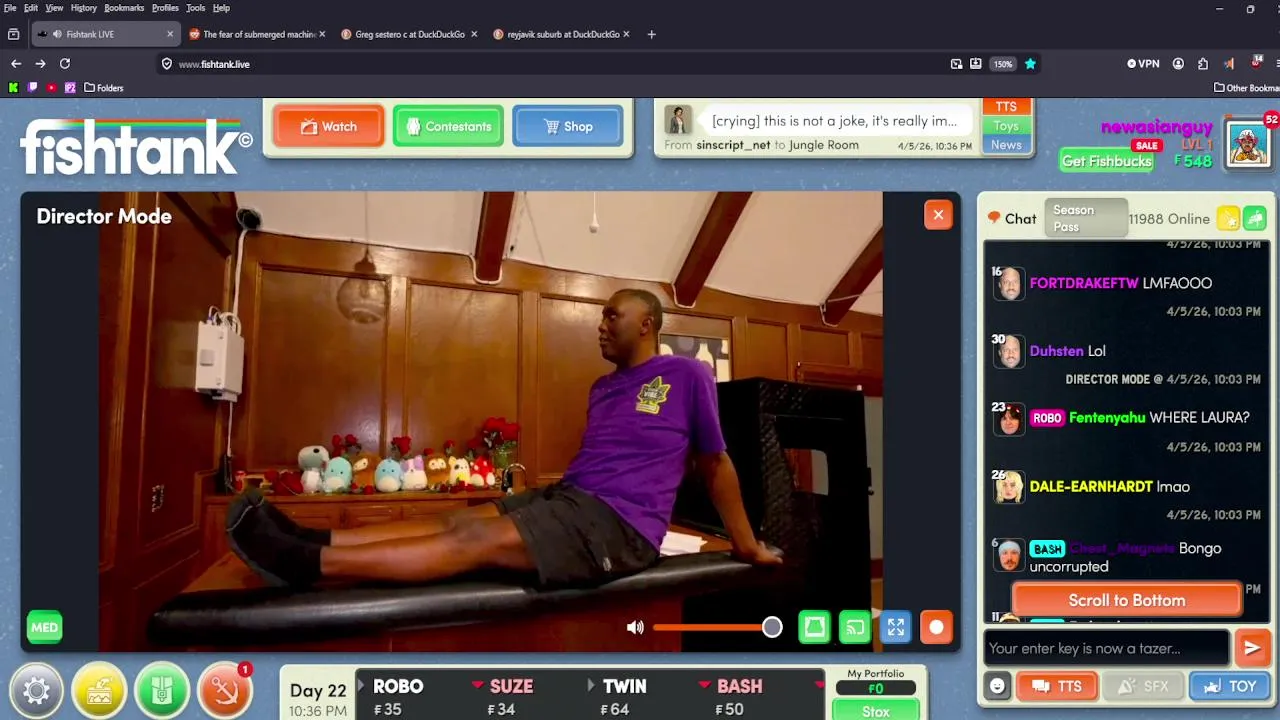The width and height of the screenshot is (1280, 720).
Task: Click the browser account icon
Action: click(1178, 63)
